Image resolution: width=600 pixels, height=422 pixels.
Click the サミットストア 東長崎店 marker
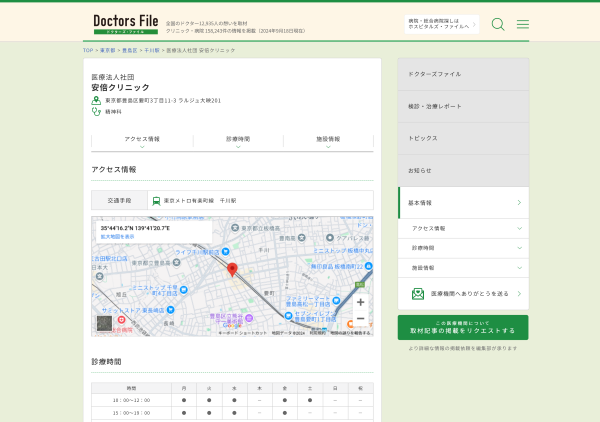[x=171, y=310]
